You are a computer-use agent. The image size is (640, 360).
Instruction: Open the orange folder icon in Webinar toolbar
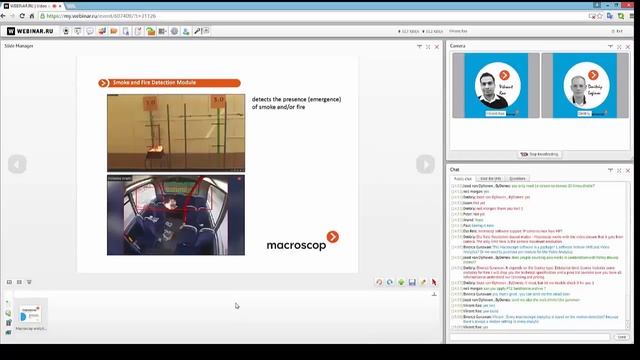click(114, 31)
